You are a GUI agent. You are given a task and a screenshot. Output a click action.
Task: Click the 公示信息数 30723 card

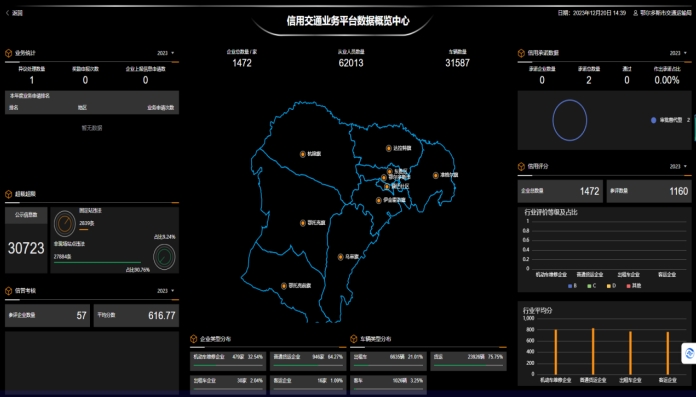click(x=26, y=240)
